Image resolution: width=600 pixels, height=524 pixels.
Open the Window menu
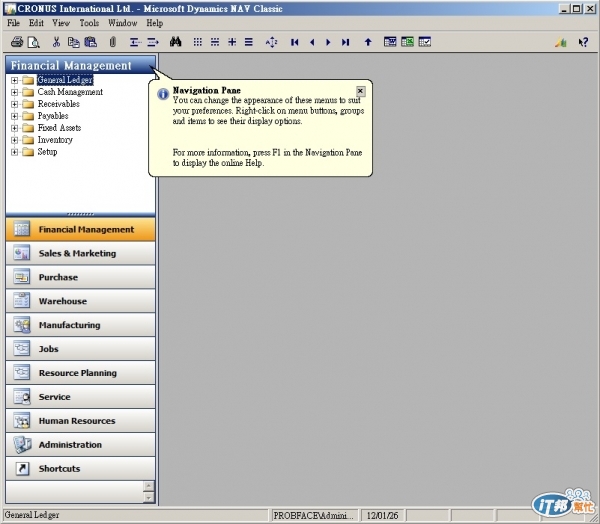(122, 23)
